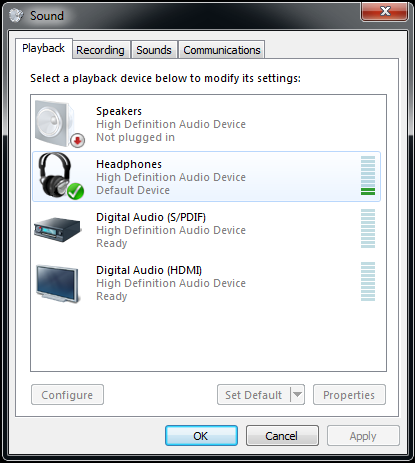Expand the Set Default dropdown arrow
Image resolution: width=415 pixels, height=463 pixels.
click(x=297, y=395)
